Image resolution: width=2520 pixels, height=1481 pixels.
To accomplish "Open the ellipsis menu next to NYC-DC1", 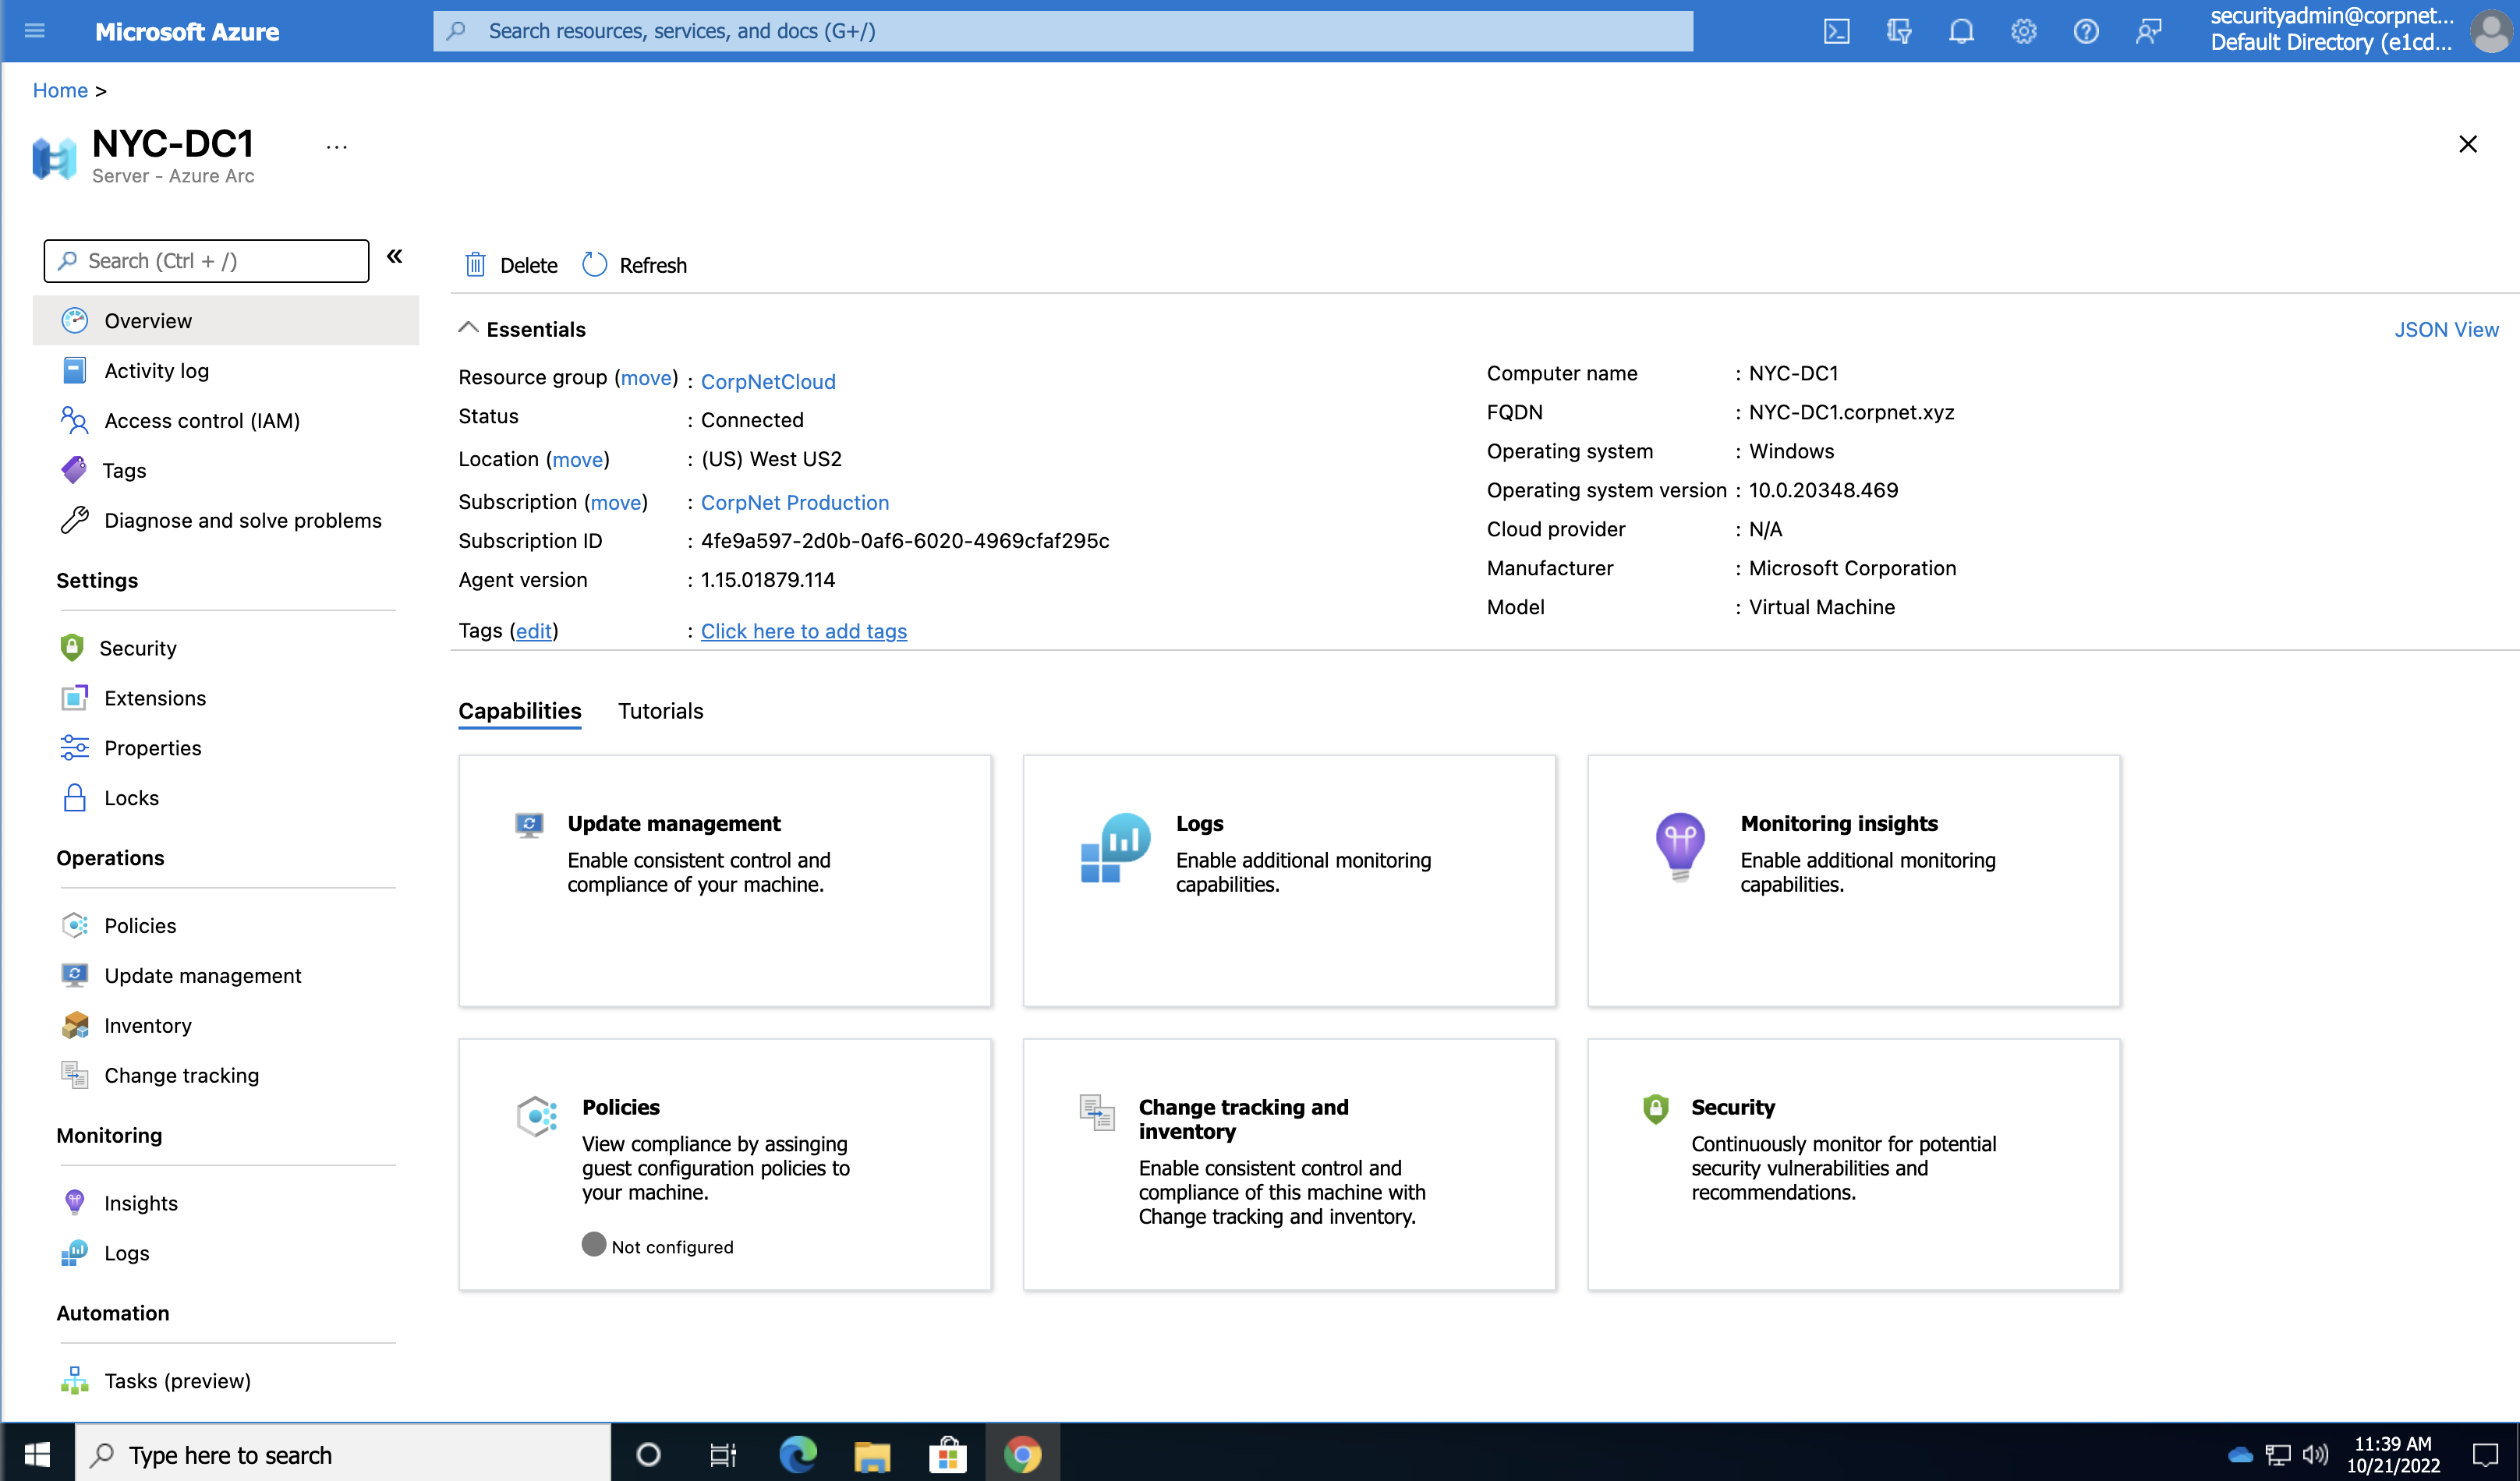I will click(336, 145).
